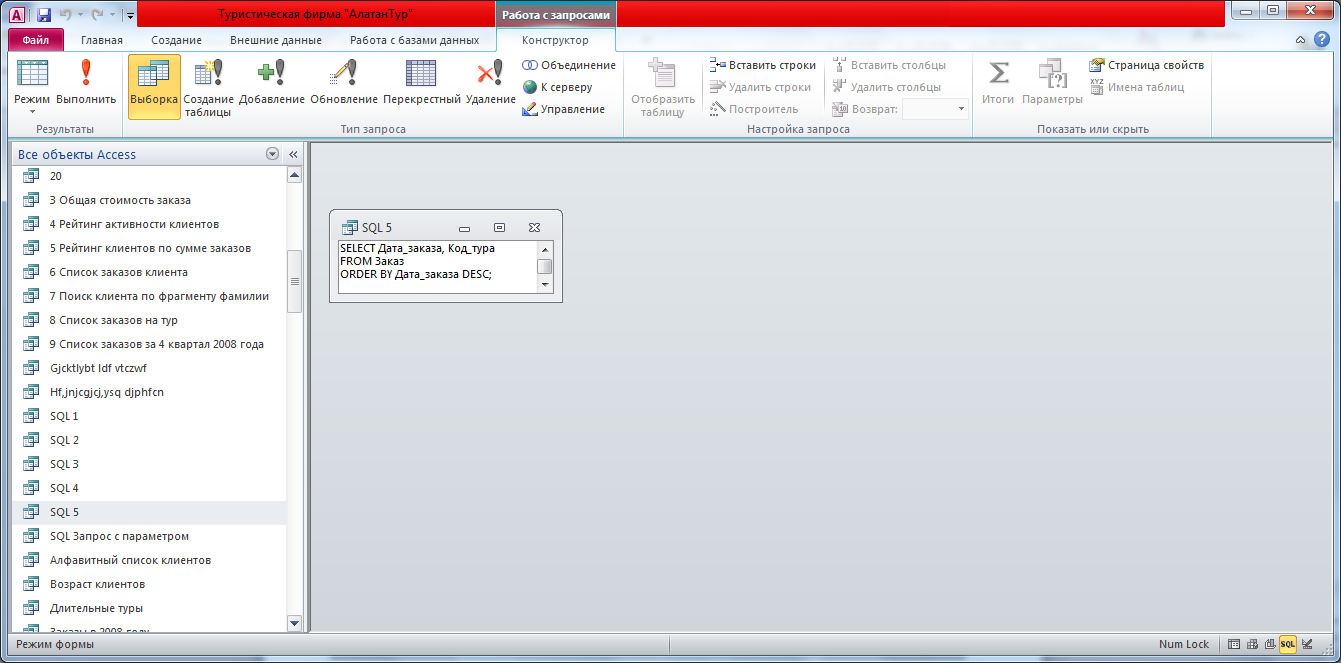Screen dimensions: 1341x663
Task: Click SQL editor scroll down arrow
Action: pyautogui.click(x=545, y=284)
